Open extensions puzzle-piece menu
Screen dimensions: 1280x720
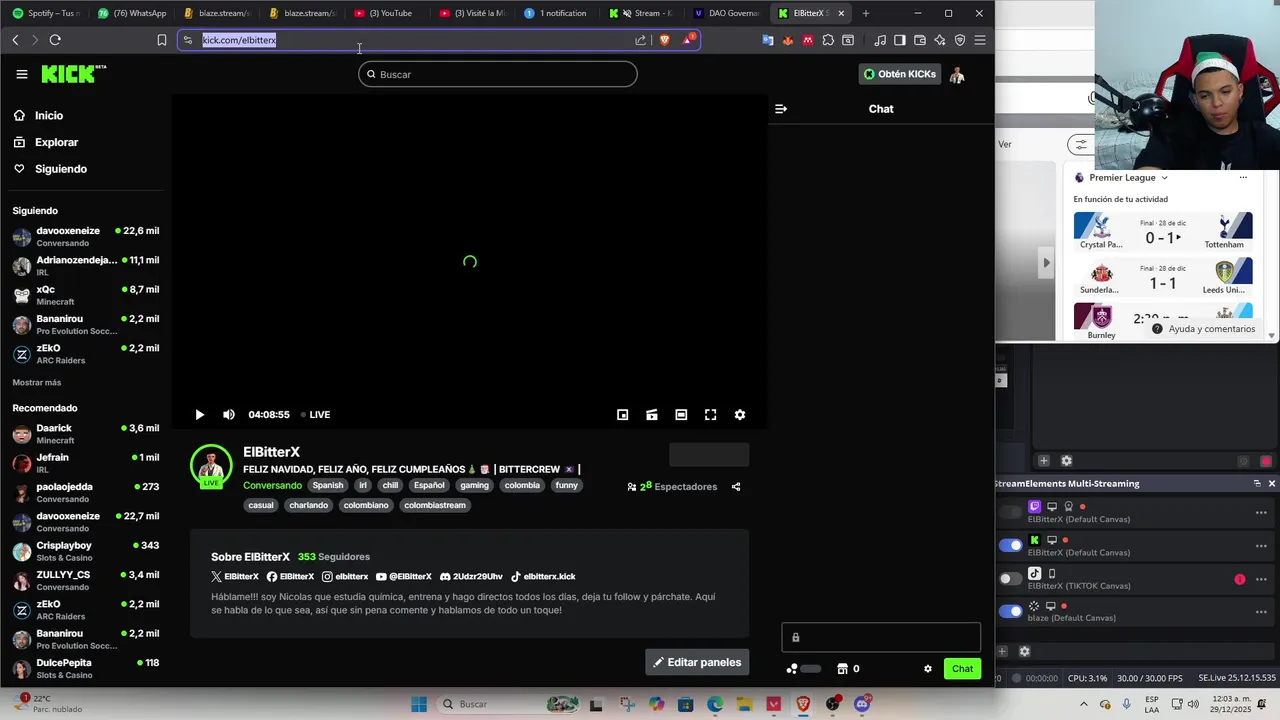pos(828,40)
